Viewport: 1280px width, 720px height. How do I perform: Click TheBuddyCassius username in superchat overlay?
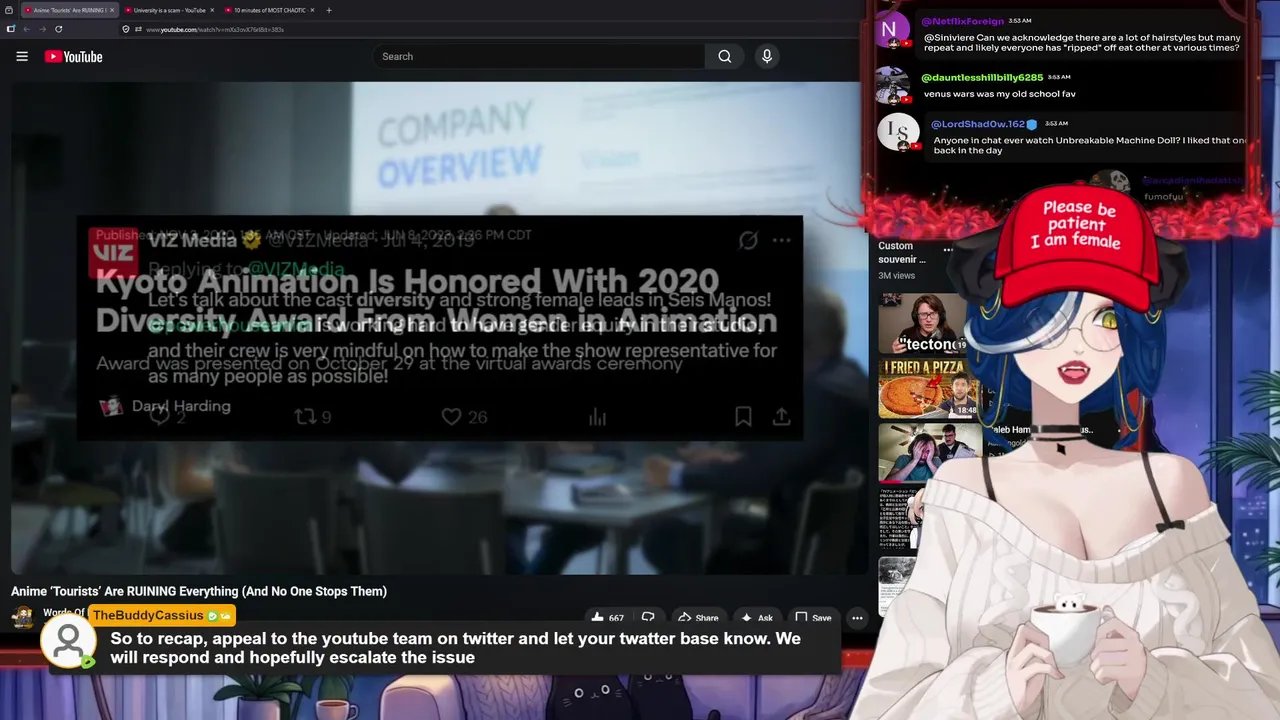click(x=148, y=615)
